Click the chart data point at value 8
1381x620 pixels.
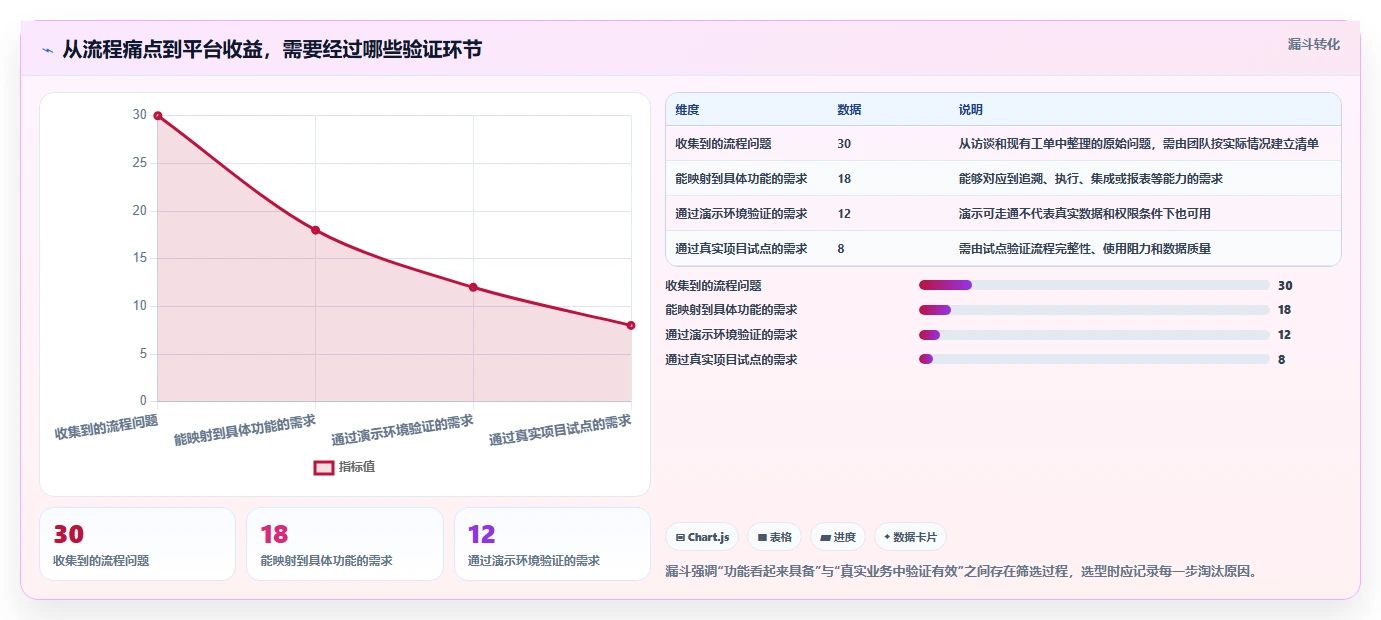tap(631, 325)
